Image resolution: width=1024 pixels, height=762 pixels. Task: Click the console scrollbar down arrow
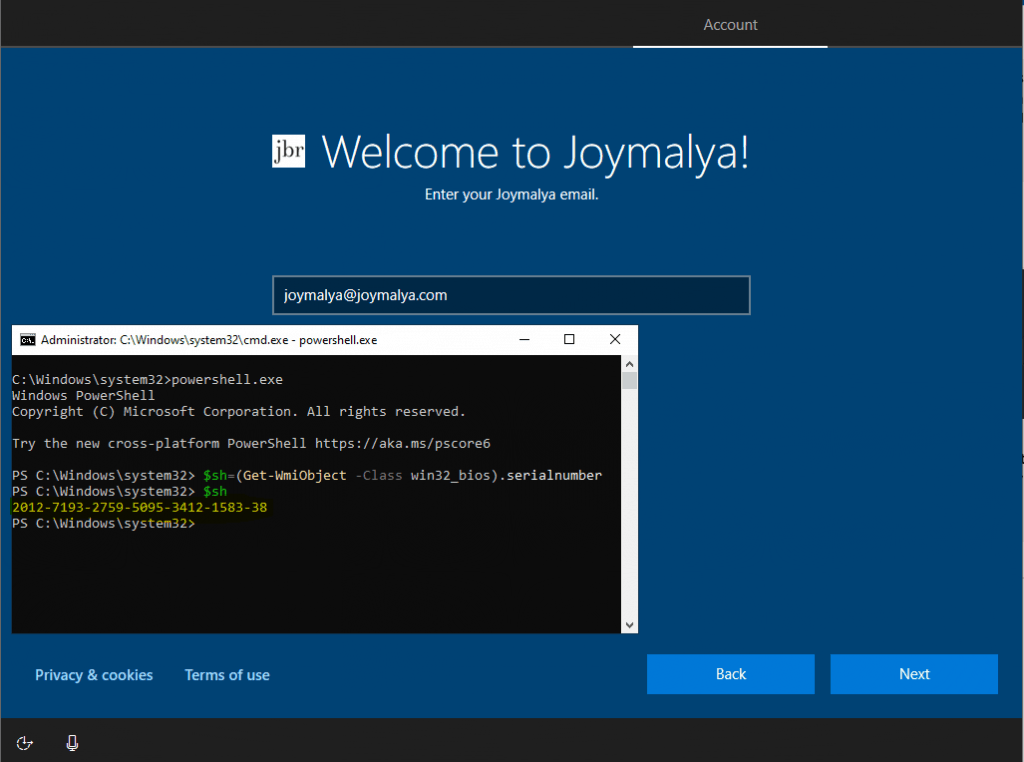pyautogui.click(x=630, y=625)
